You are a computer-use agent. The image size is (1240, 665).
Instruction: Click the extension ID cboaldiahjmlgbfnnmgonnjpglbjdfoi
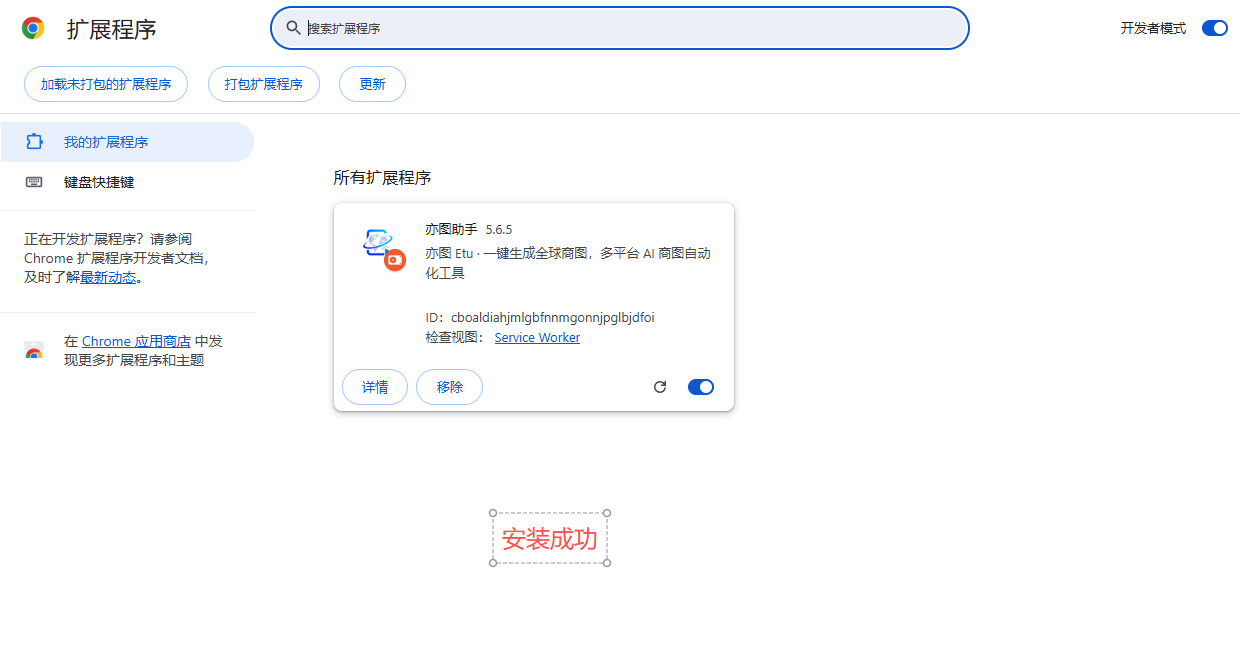553,318
